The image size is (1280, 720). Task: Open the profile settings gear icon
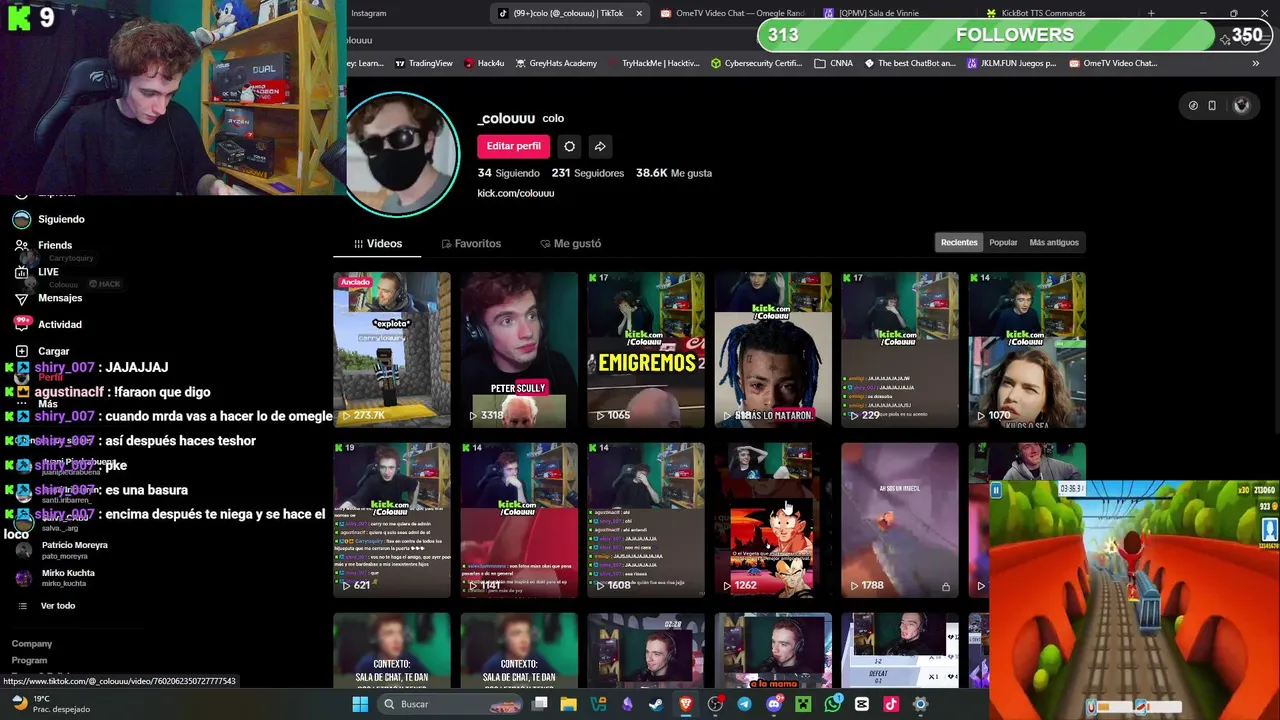pos(569,146)
